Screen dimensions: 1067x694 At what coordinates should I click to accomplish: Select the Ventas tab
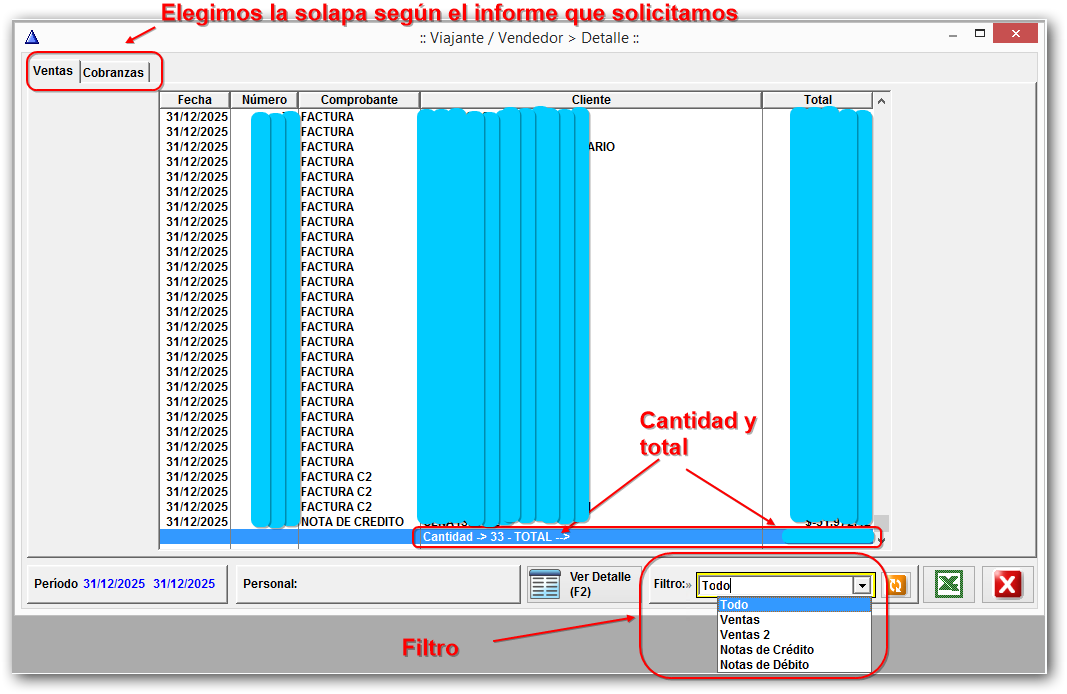tap(53, 72)
